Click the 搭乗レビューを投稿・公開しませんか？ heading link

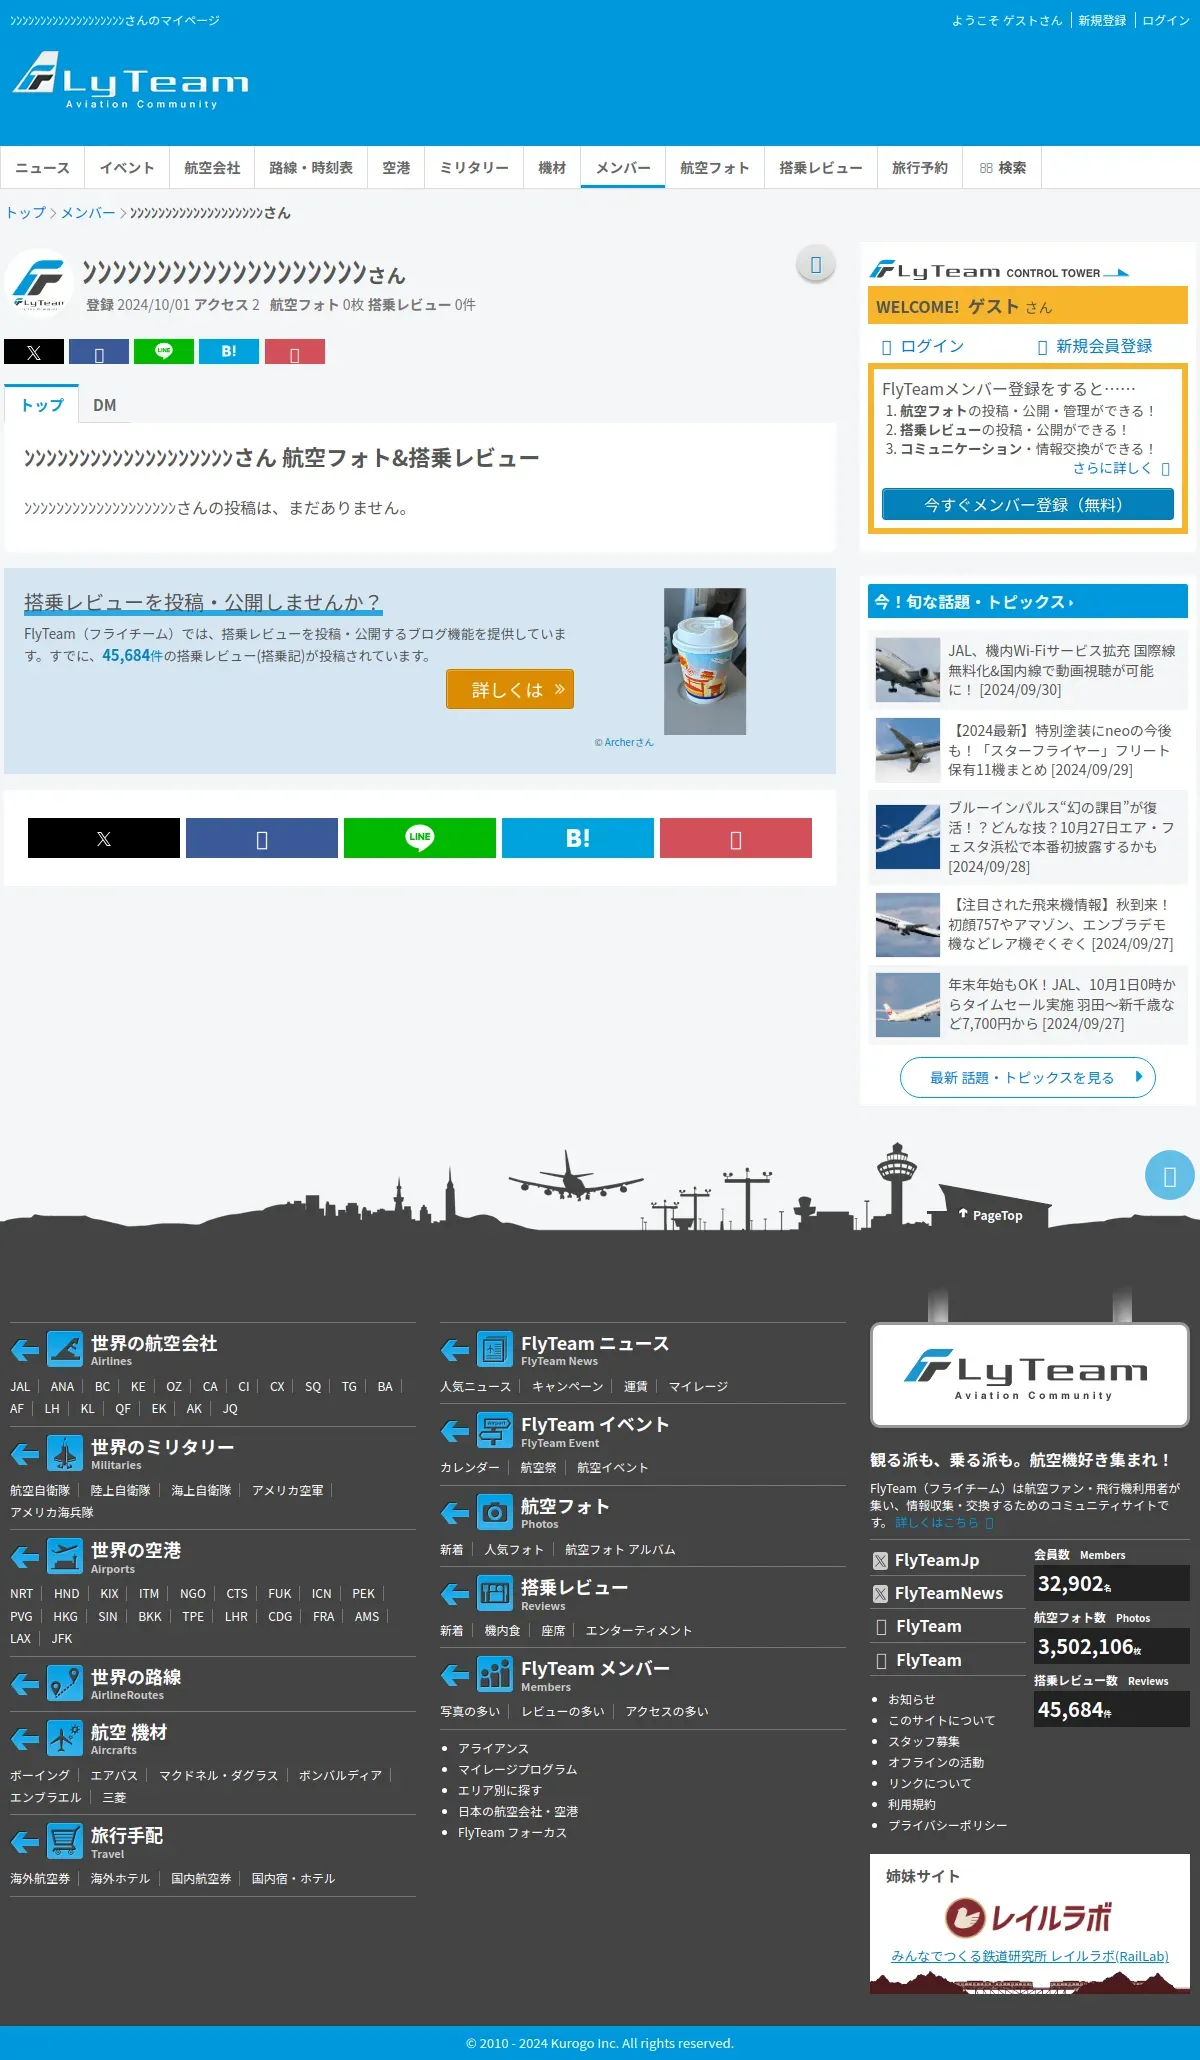202,602
